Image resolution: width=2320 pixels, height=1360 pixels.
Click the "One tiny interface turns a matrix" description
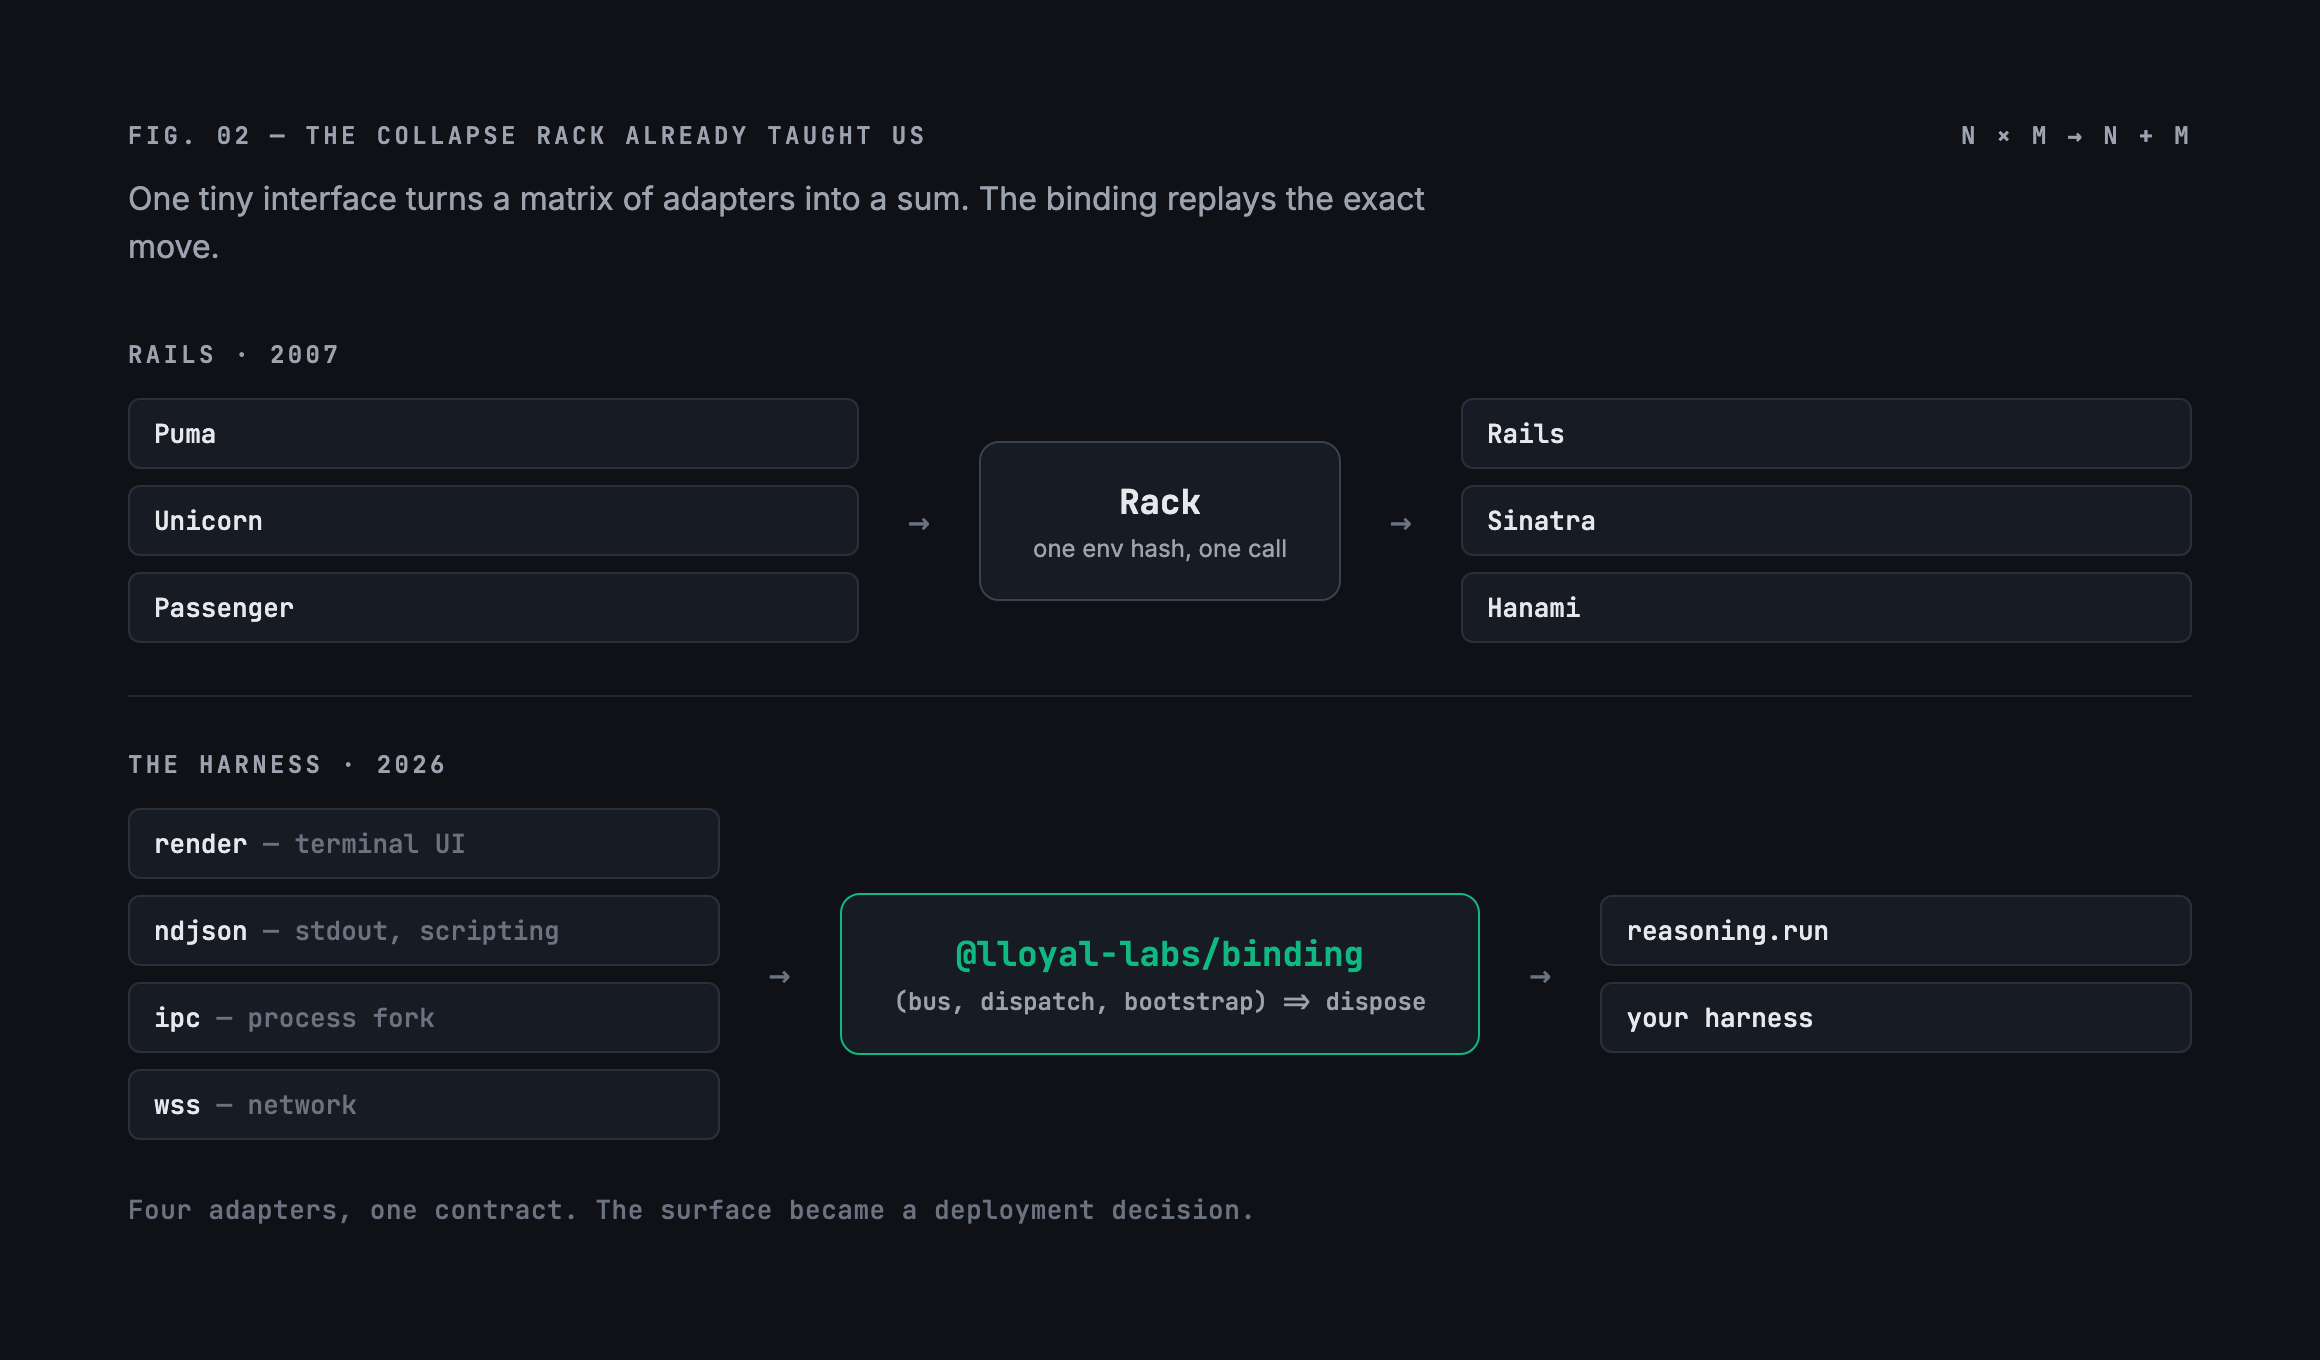776,223
